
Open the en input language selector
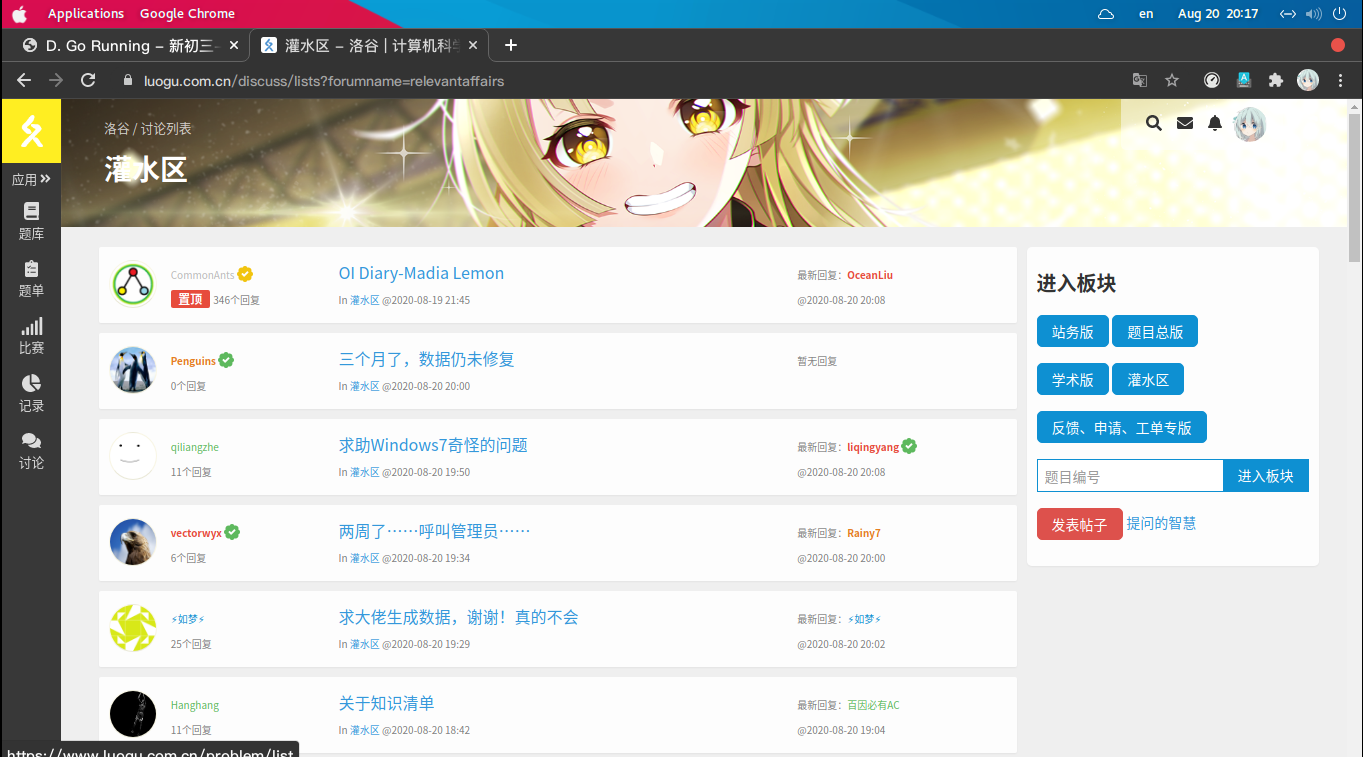[1146, 14]
